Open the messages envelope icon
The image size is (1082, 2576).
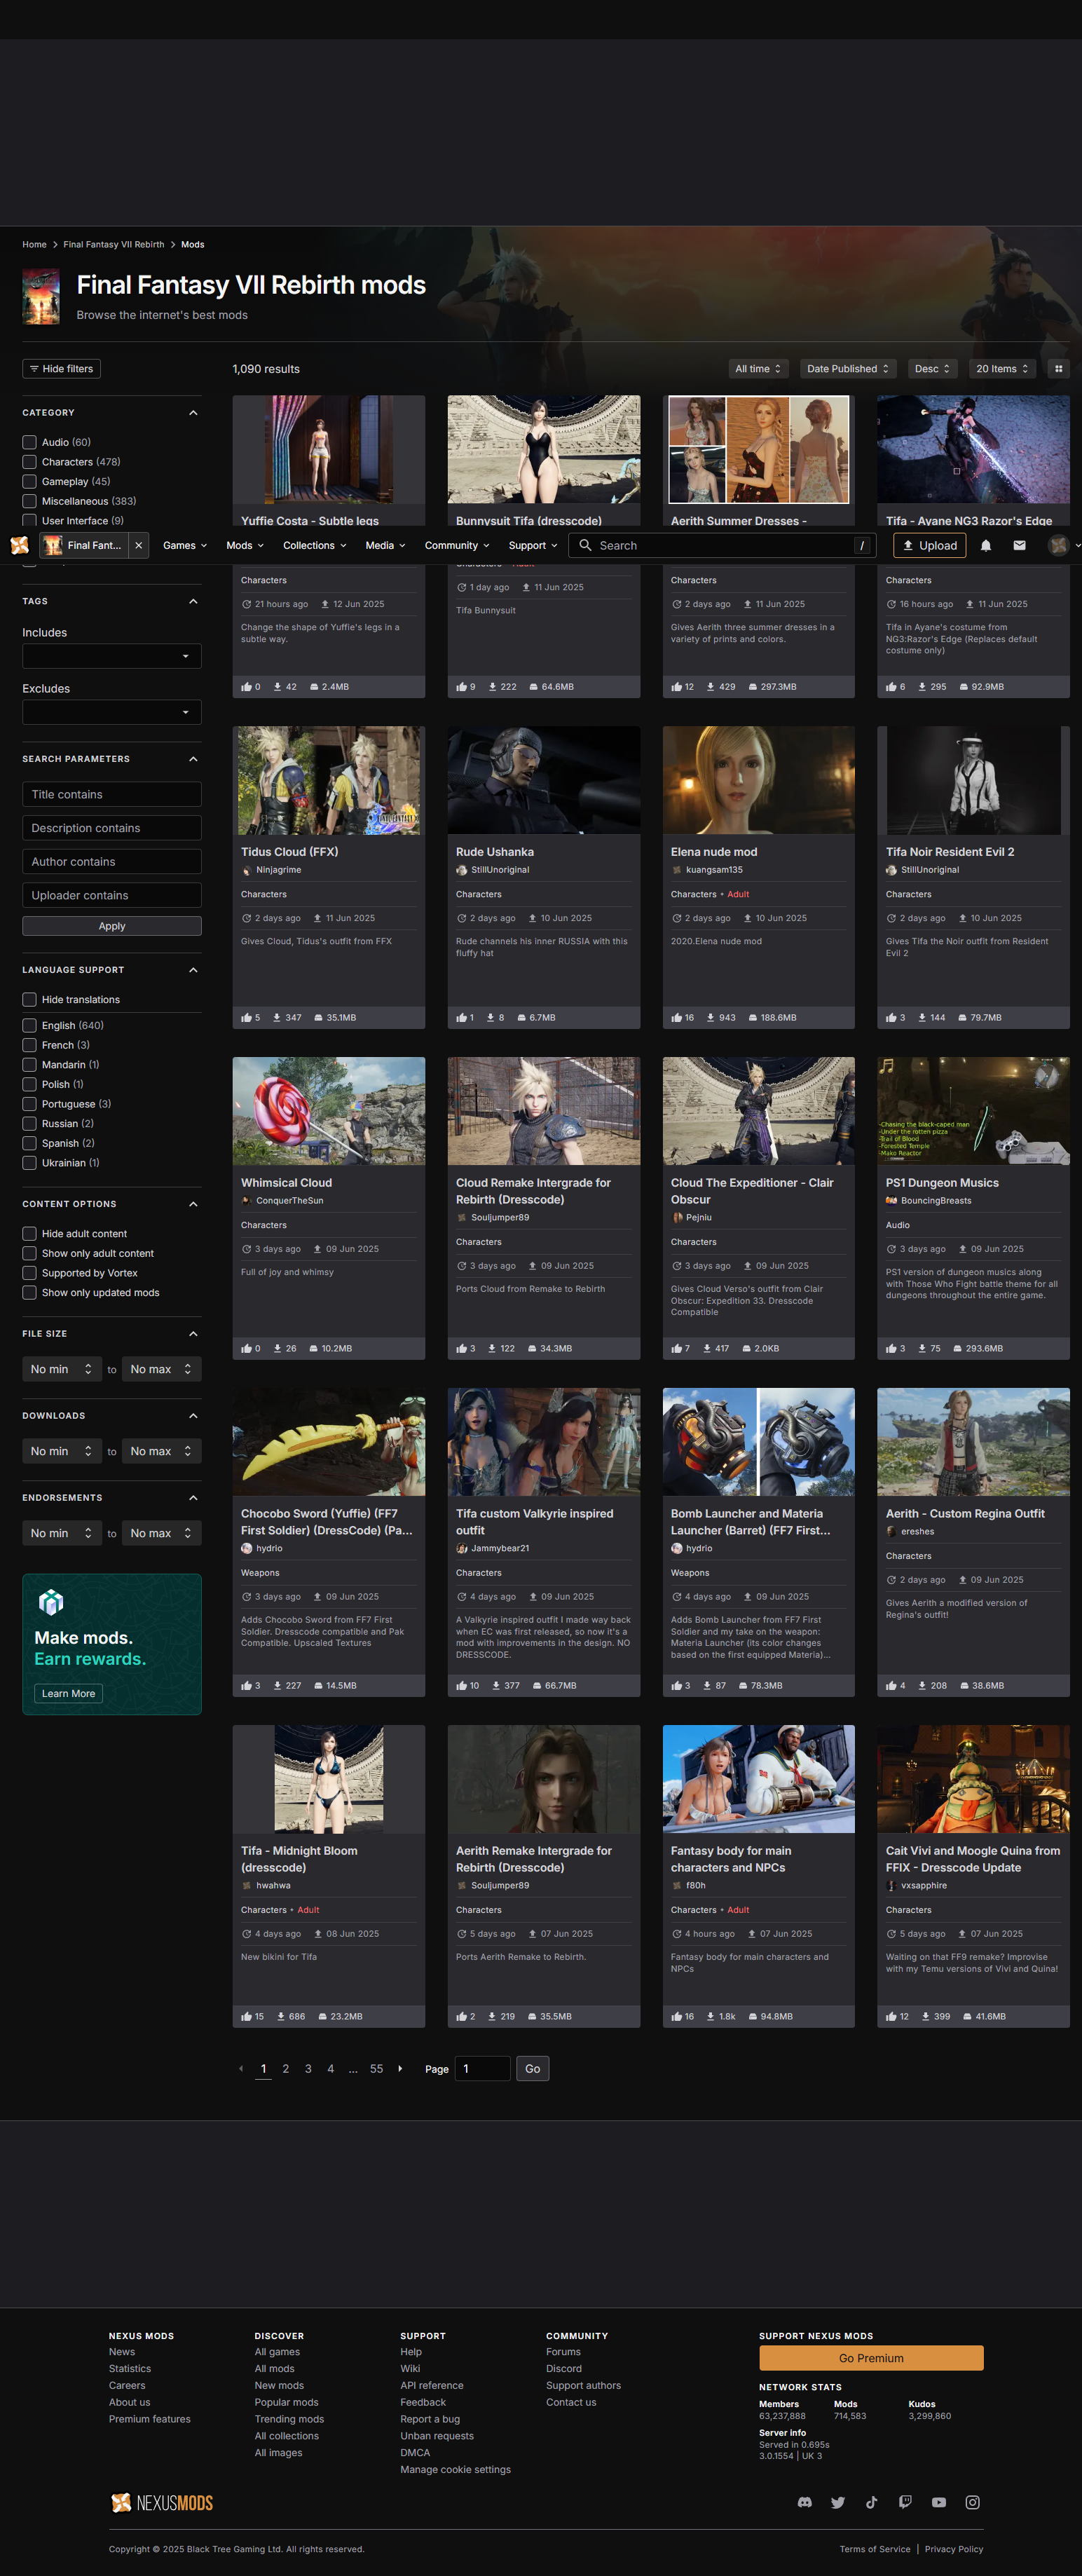pyautogui.click(x=1019, y=545)
